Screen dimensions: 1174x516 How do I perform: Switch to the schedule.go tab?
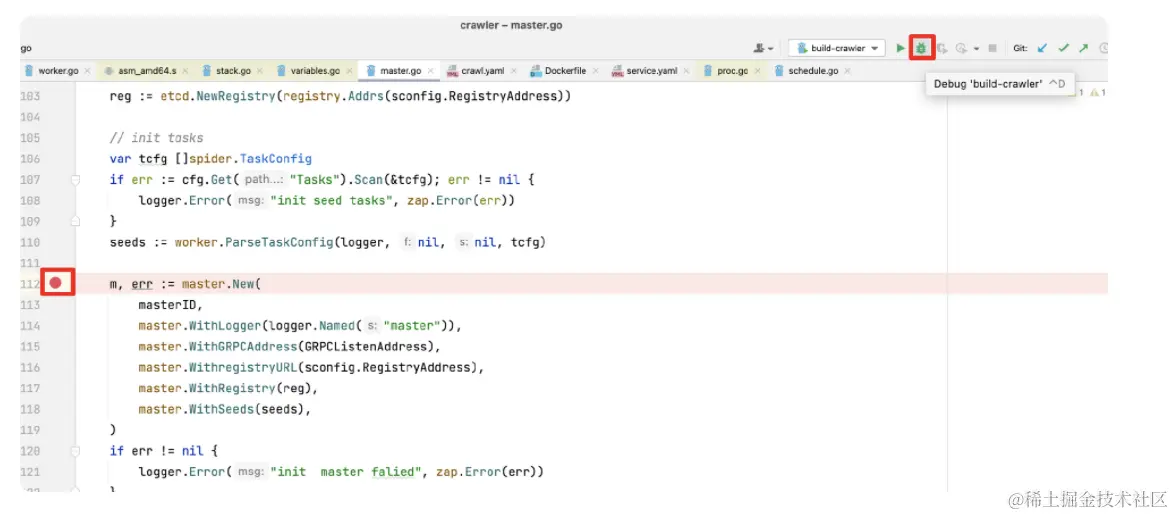click(x=812, y=71)
